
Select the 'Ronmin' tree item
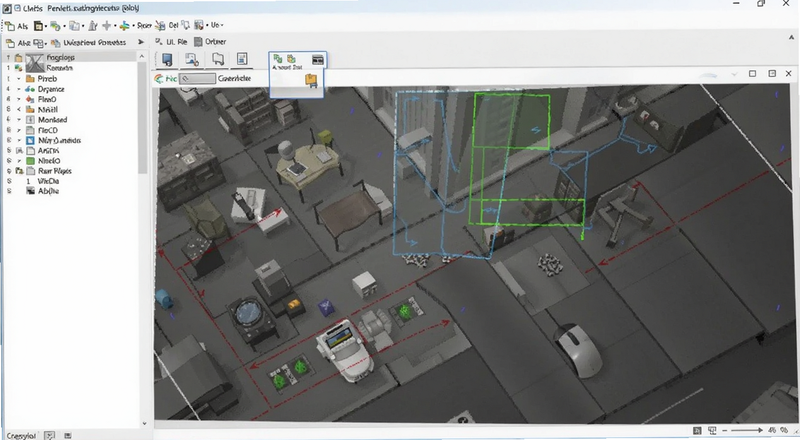coord(60,68)
